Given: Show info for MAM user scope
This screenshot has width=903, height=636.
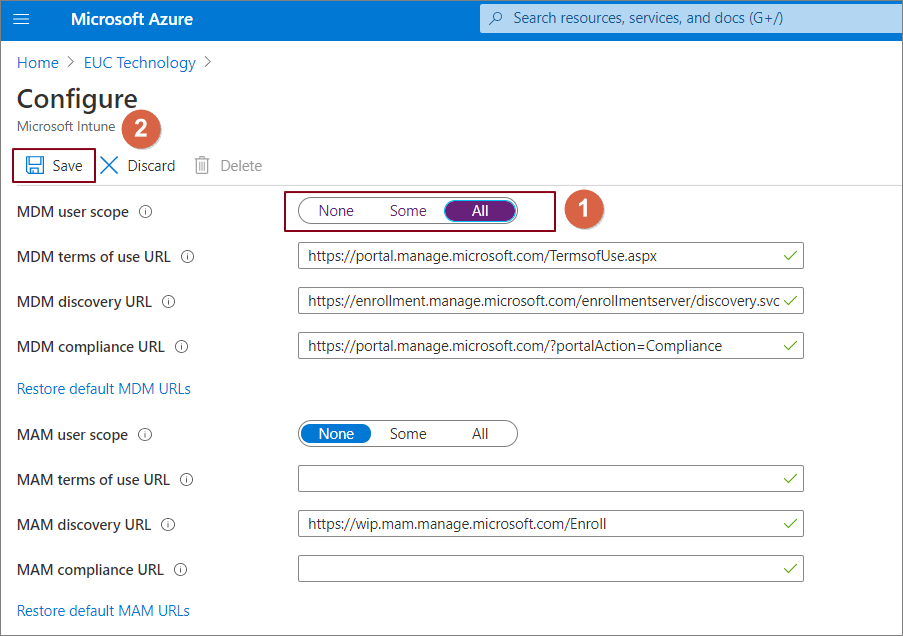Looking at the screenshot, I should tap(145, 435).
